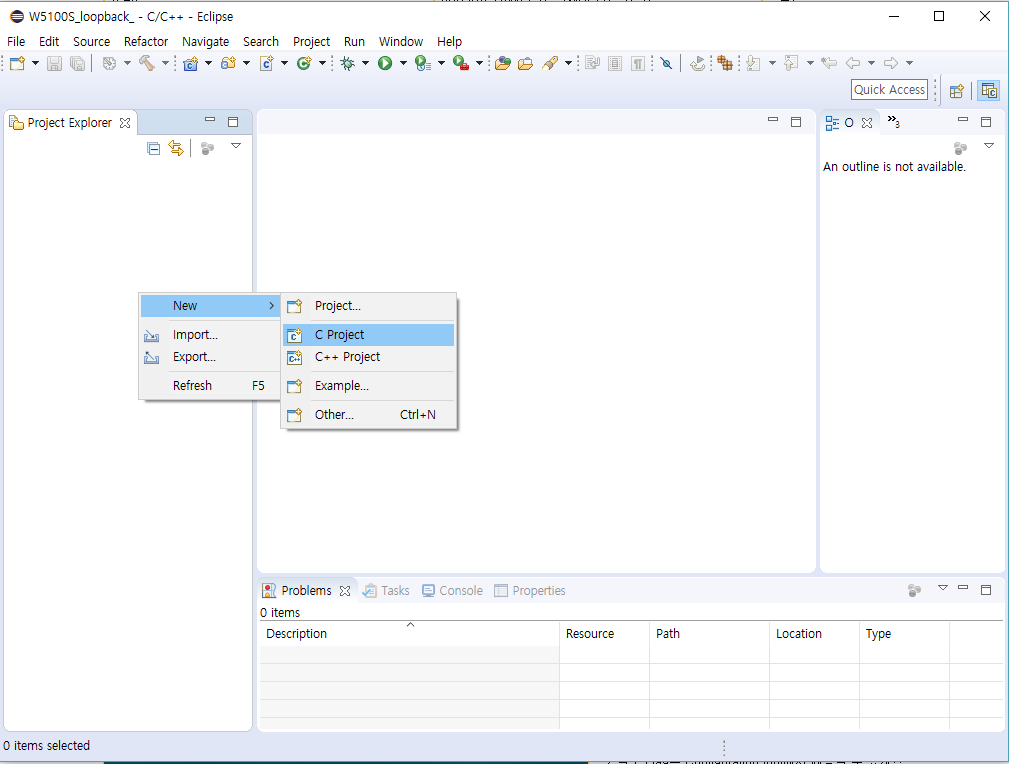This screenshot has width=1009, height=764.
Task: Click the Back navigation arrow
Action: pyautogui.click(x=853, y=63)
